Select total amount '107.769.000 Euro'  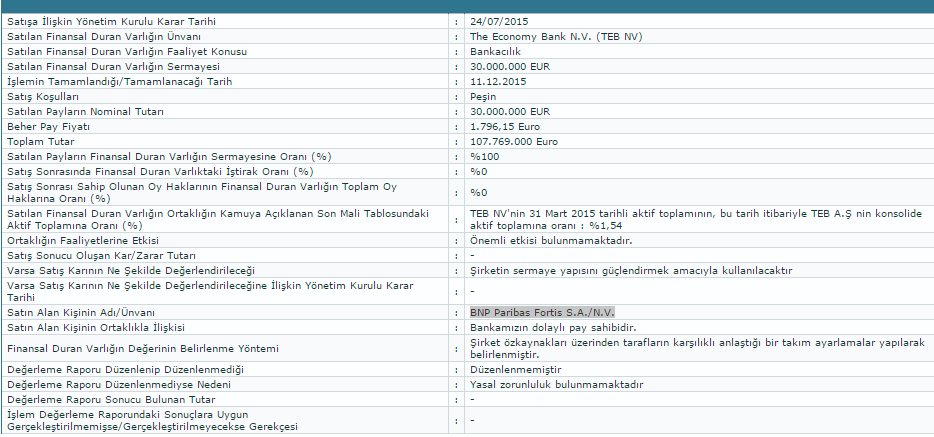coord(514,142)
